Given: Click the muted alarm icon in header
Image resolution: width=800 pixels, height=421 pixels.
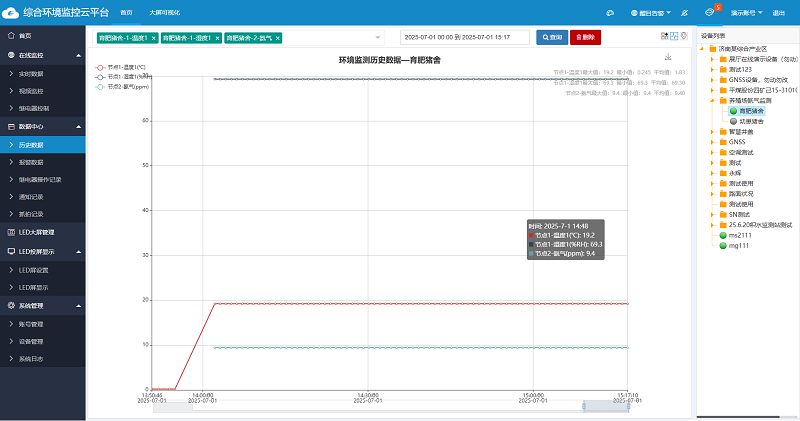Looking at the screenshot, I should point(683,13).
